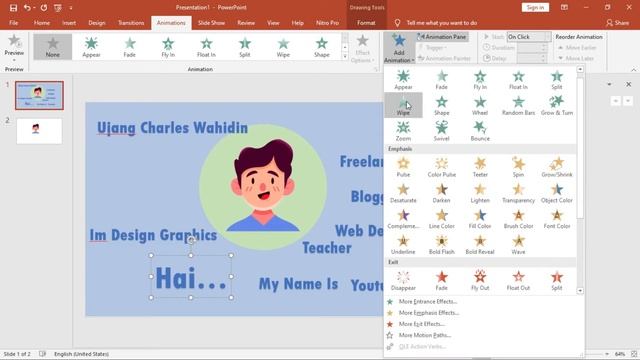Select Fly In entrance effect in dropdown gallery
This screenshot has width=640, height=360.
click(x=480, y=80)
